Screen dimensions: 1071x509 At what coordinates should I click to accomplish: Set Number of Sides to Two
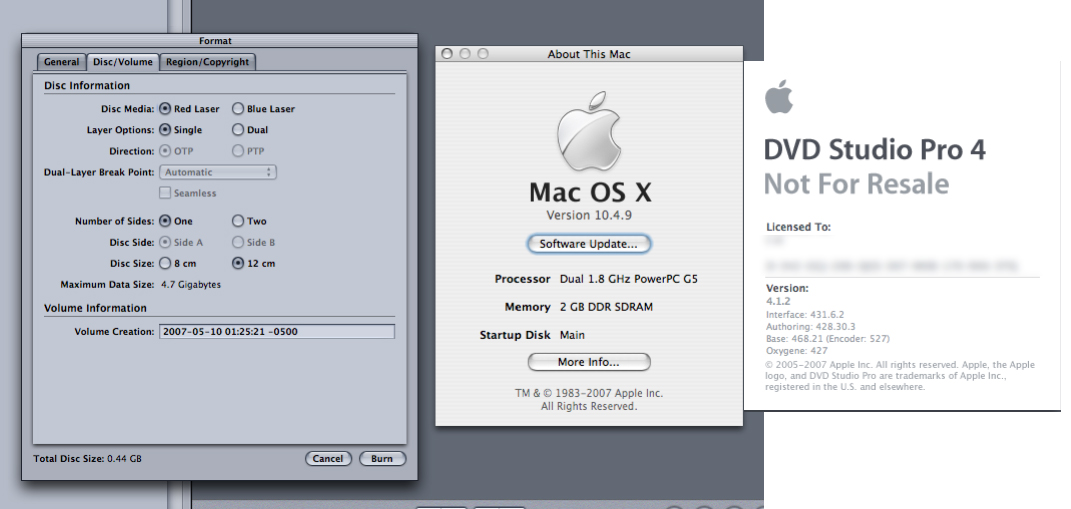[x=238, y=221]
